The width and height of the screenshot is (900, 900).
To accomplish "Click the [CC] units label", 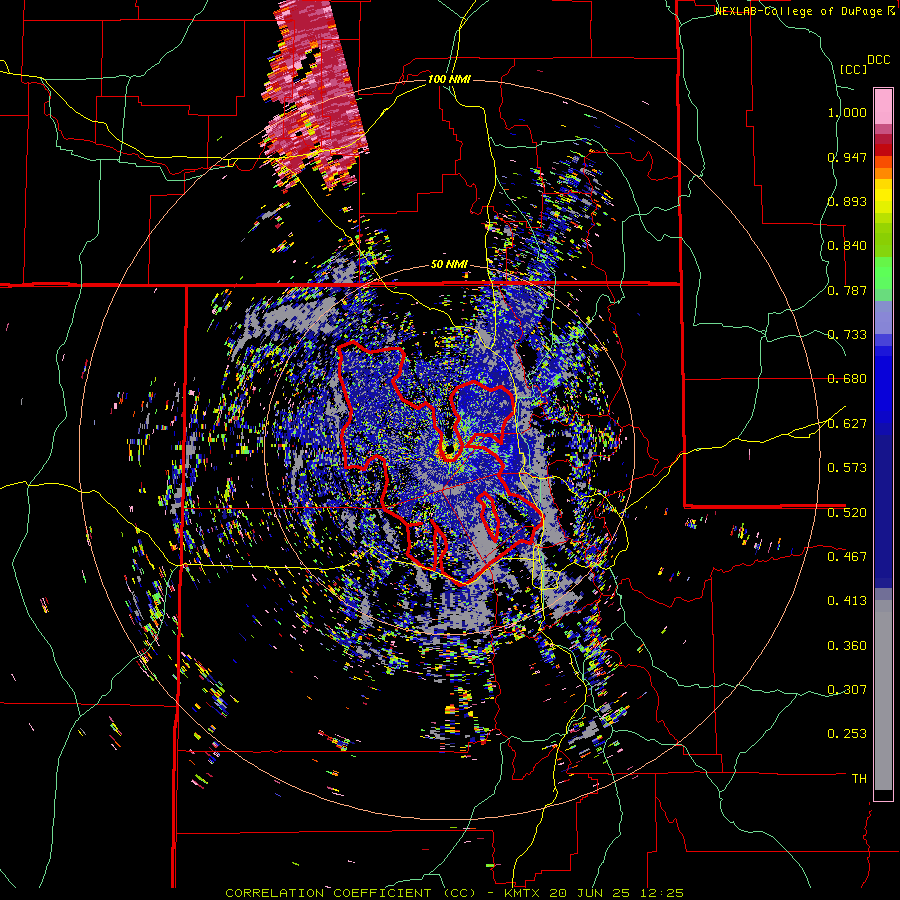I will point(854,69).
